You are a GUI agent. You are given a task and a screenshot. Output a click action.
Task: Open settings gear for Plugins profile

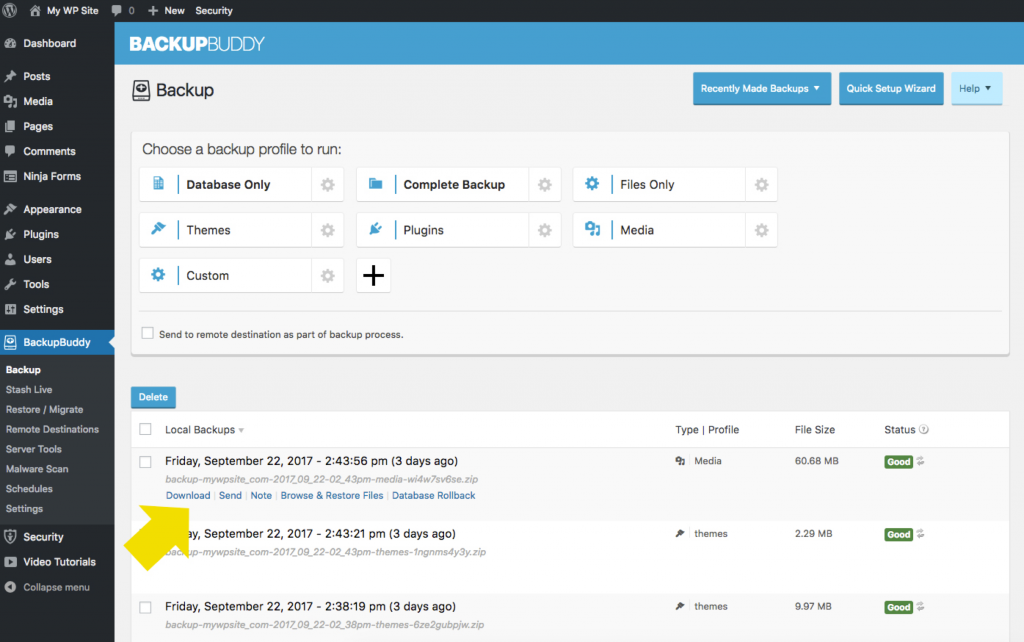pyautogui.click(x=545, y=231)
